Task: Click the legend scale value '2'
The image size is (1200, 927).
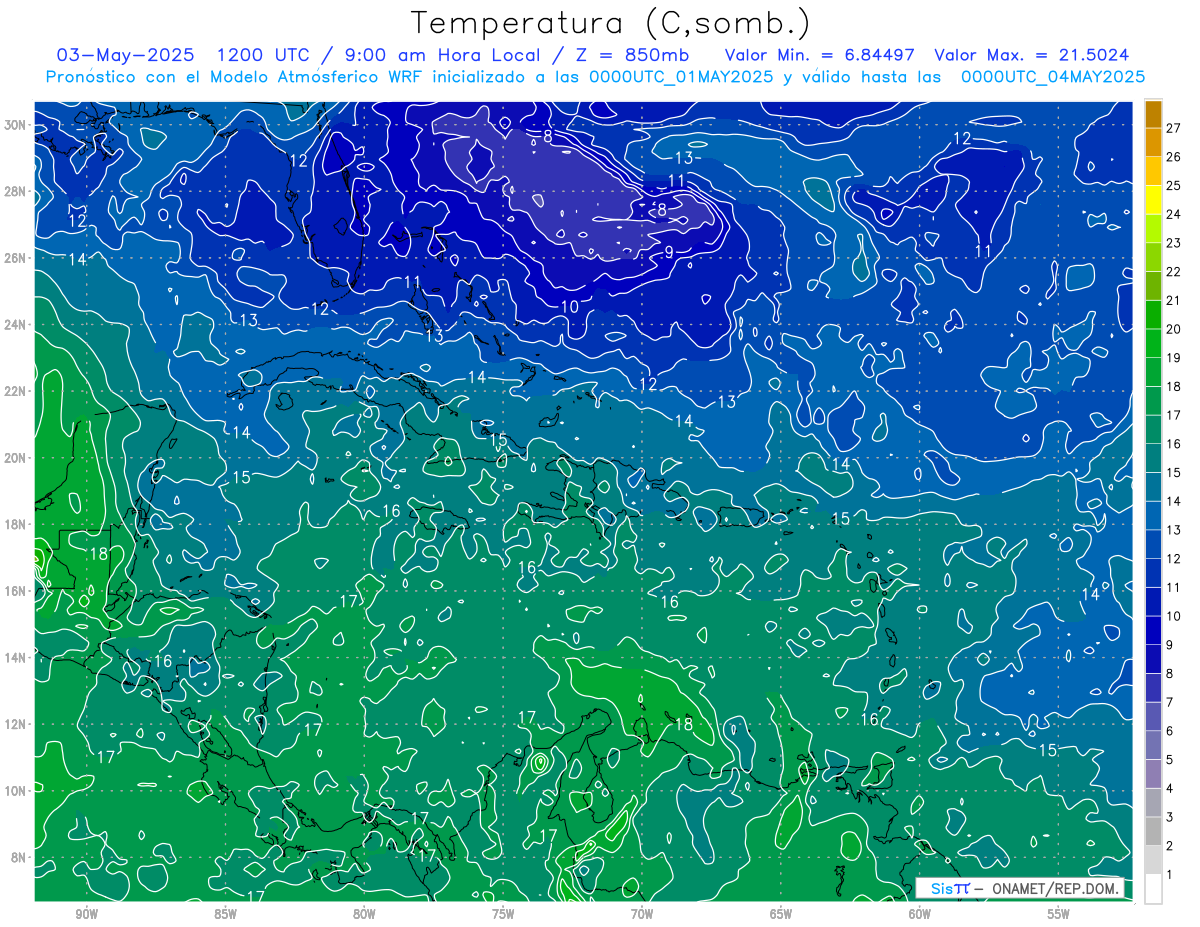Action: (x=1170, y=846)
